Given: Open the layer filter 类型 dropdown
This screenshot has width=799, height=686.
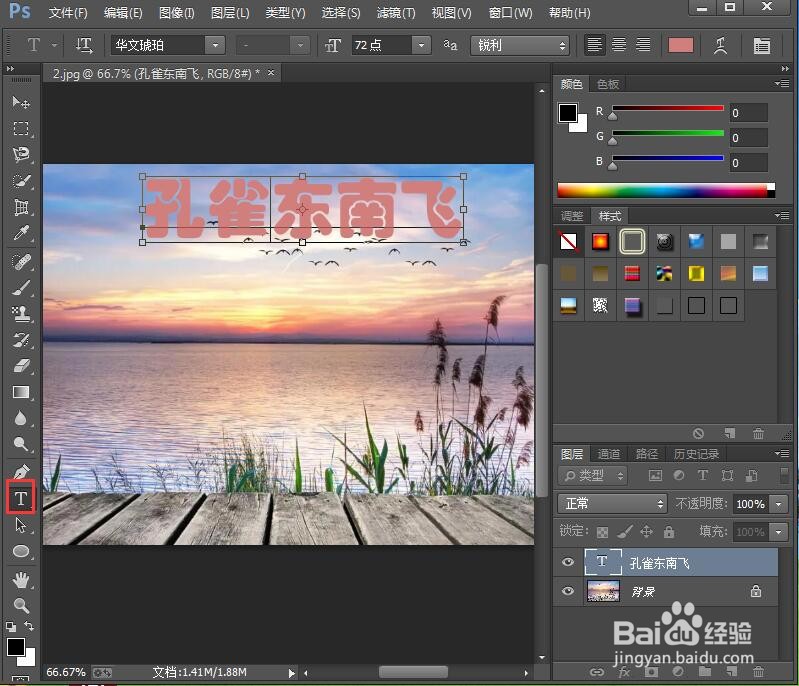Looking at the screenshot, I should (x=593, y=476).
